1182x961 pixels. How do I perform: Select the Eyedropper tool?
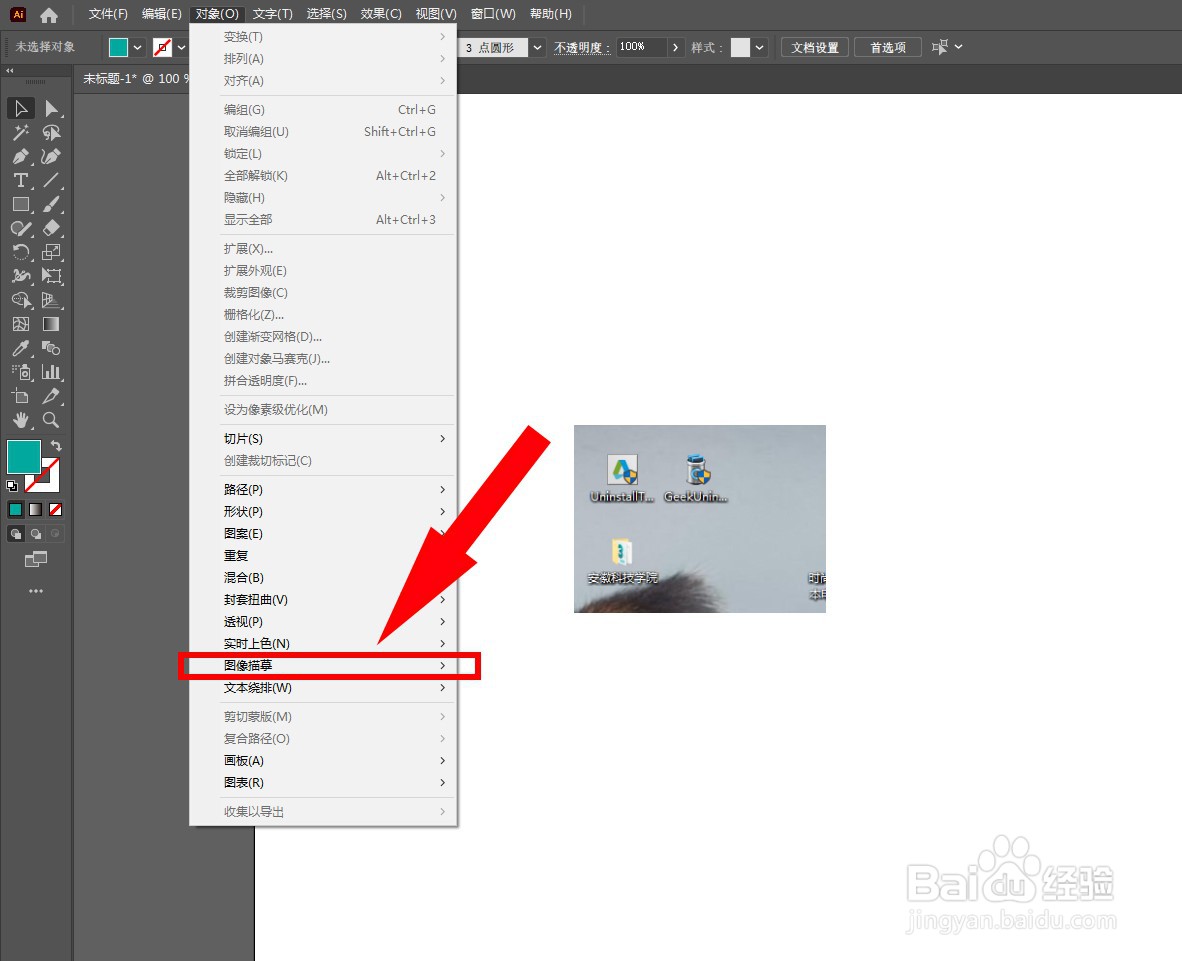[x=21, y=348]
